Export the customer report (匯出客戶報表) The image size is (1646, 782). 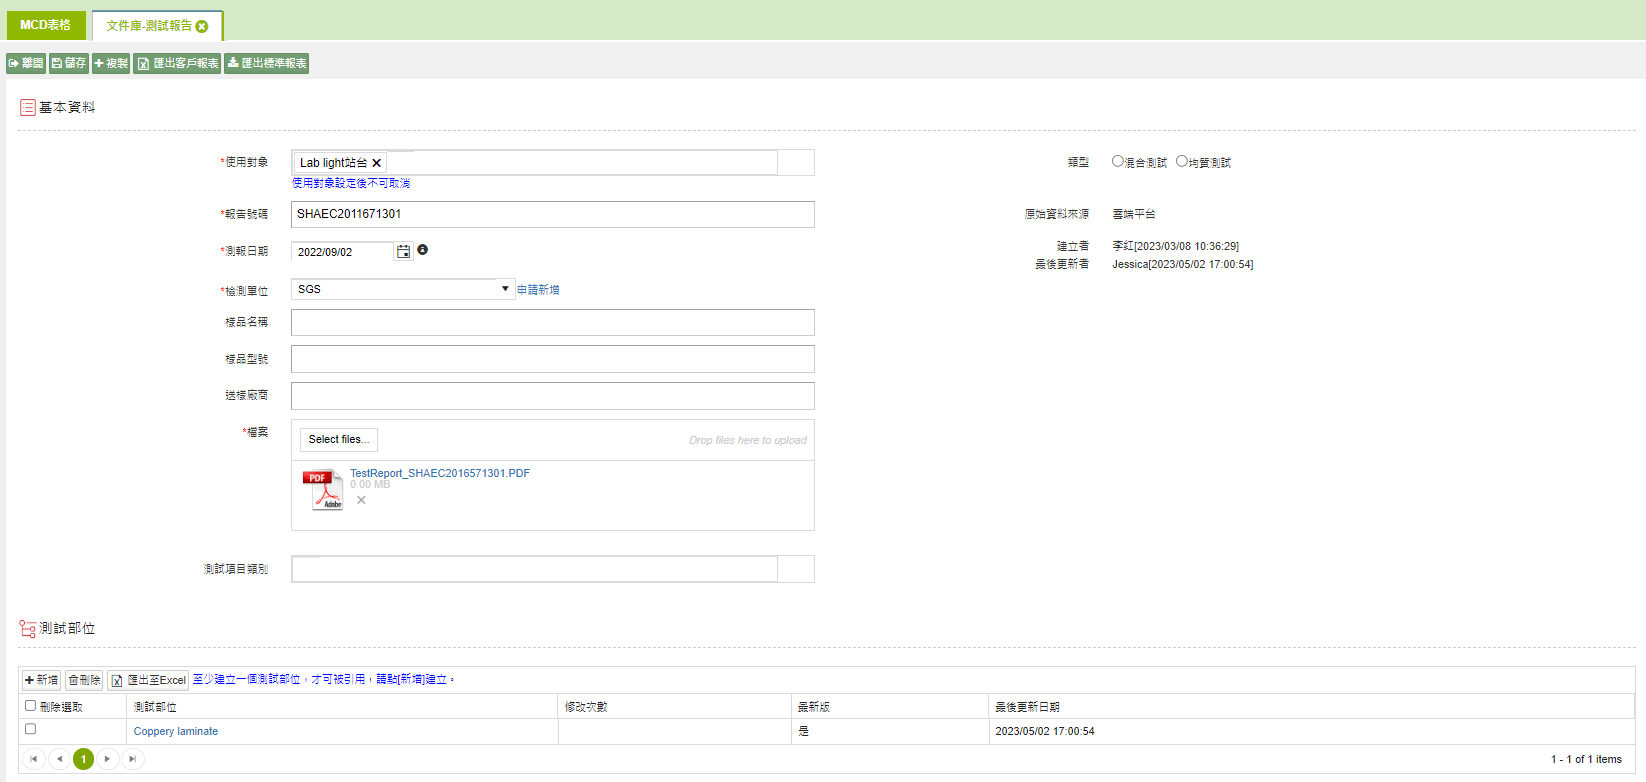pyautogui.click(x=177, y=63)
